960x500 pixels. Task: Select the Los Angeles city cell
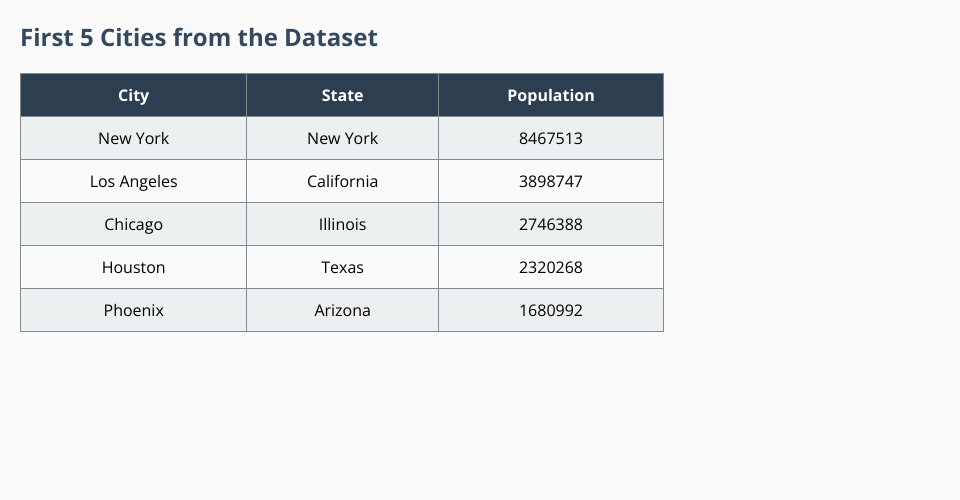(133, 182)
